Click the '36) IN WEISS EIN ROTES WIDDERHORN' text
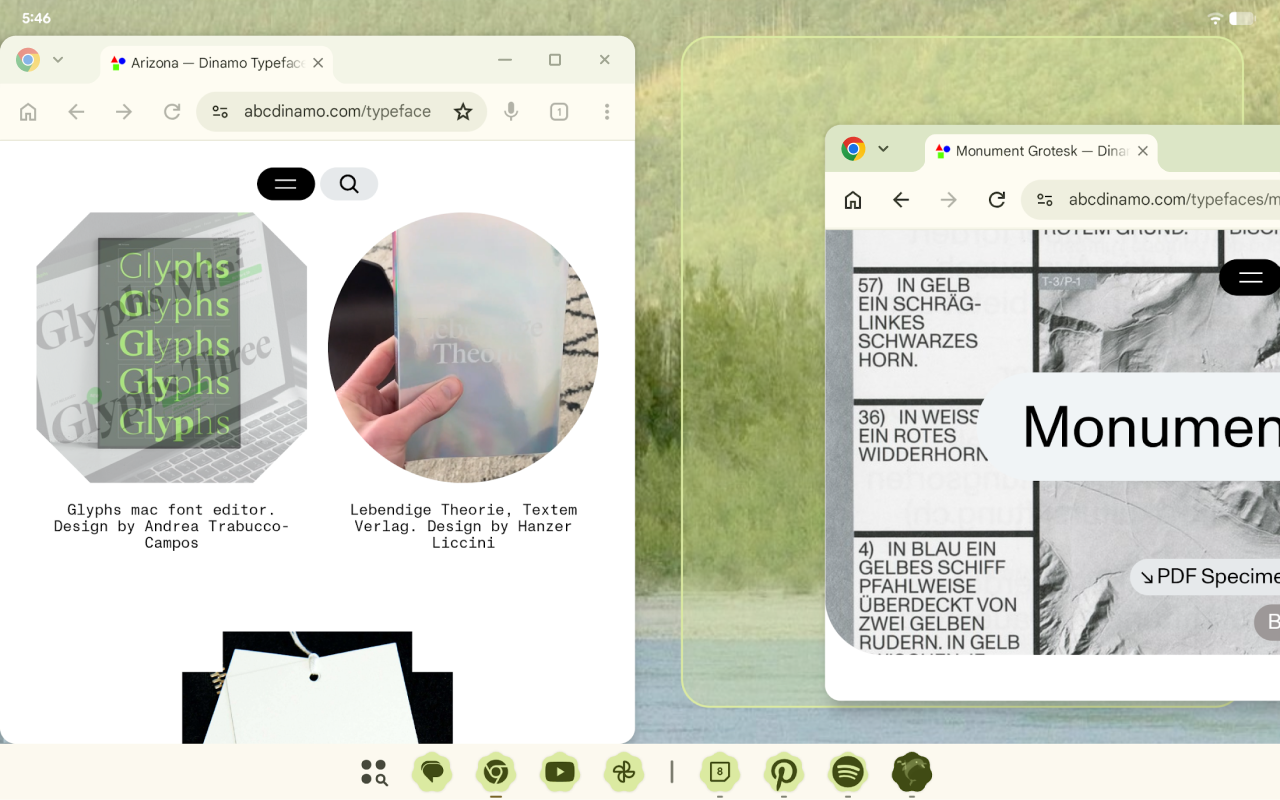Viewport: 1280px width, 800px height. pyautogui.click(x=921, y=435)
